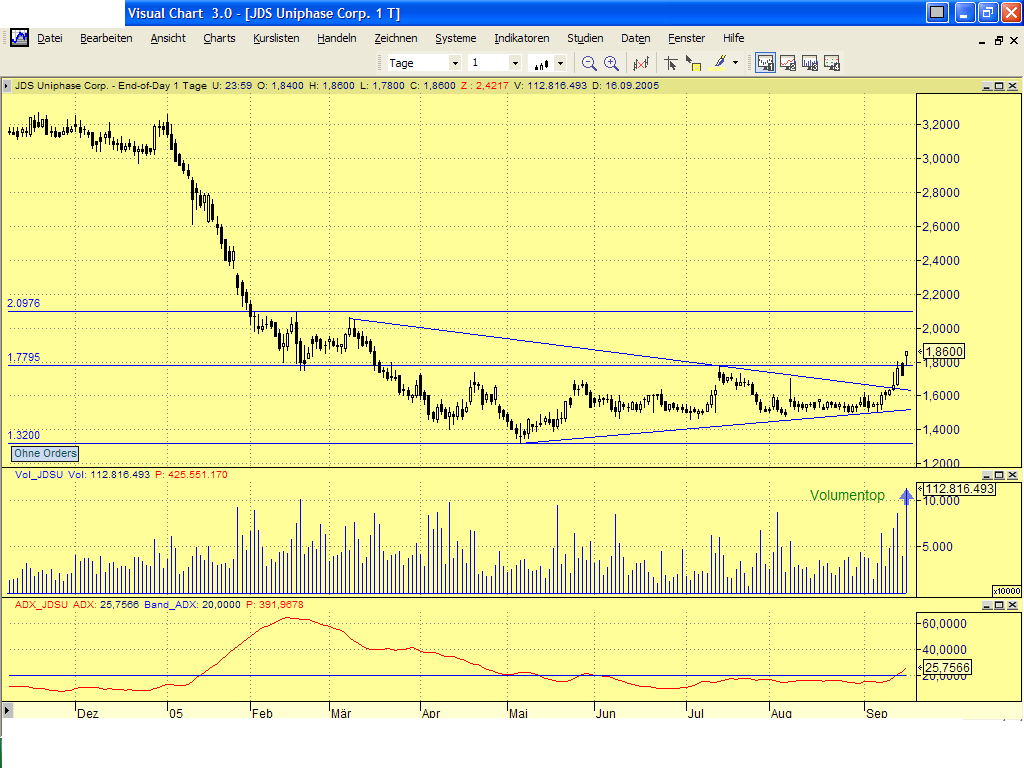Select the Zoom In magnifier tool
The height and width of the screenshot is (768, 1024).
tap(611, 62)
